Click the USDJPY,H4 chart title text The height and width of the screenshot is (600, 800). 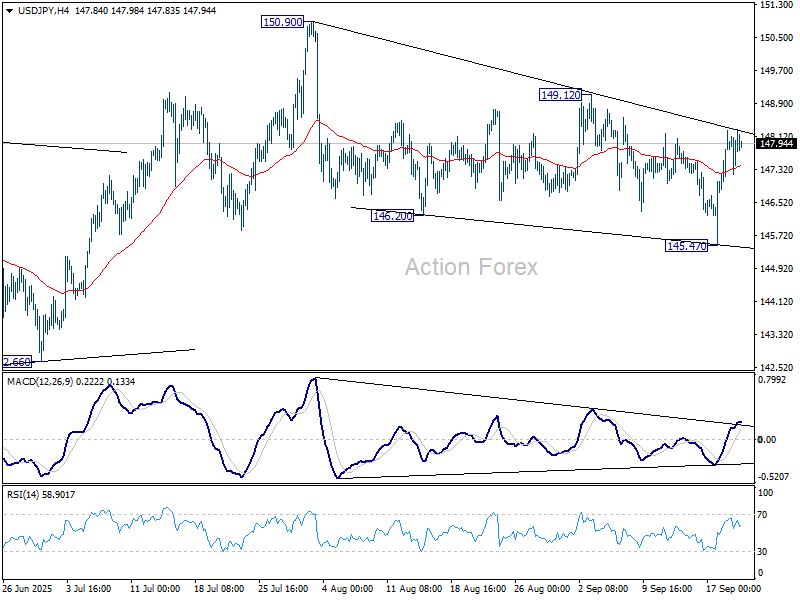(42, 9)
